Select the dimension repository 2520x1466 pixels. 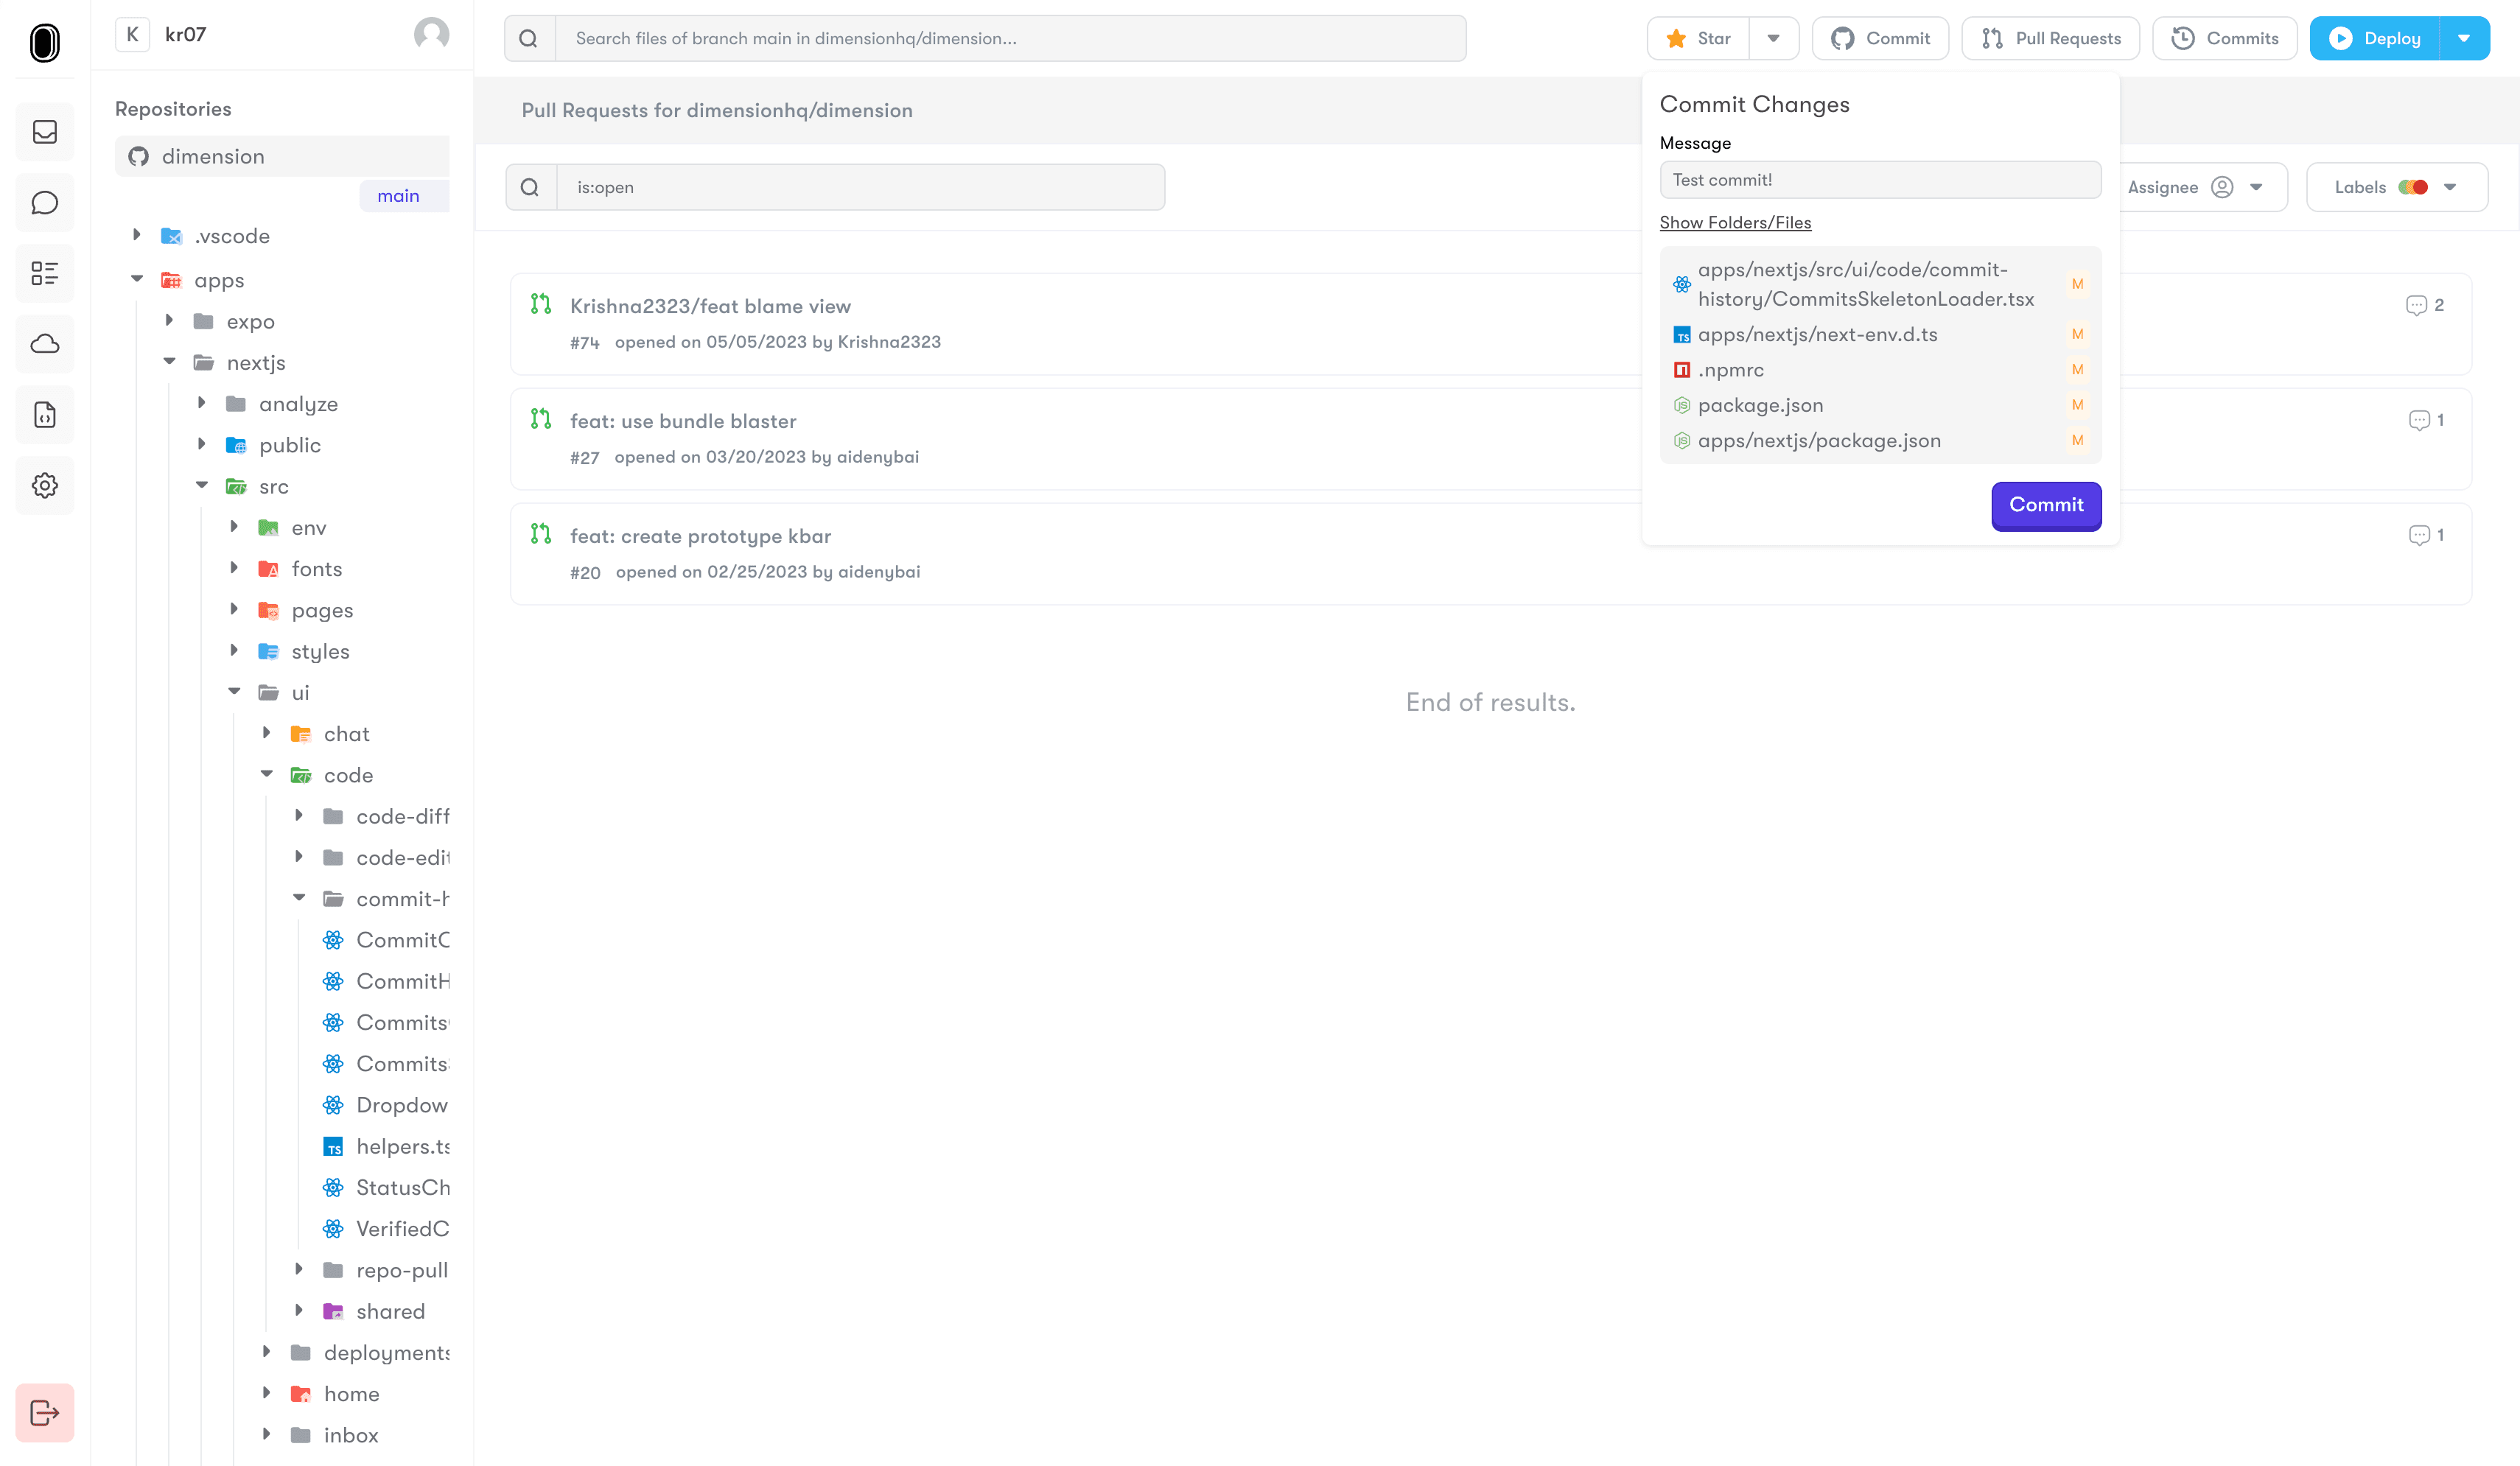(282, 157)
